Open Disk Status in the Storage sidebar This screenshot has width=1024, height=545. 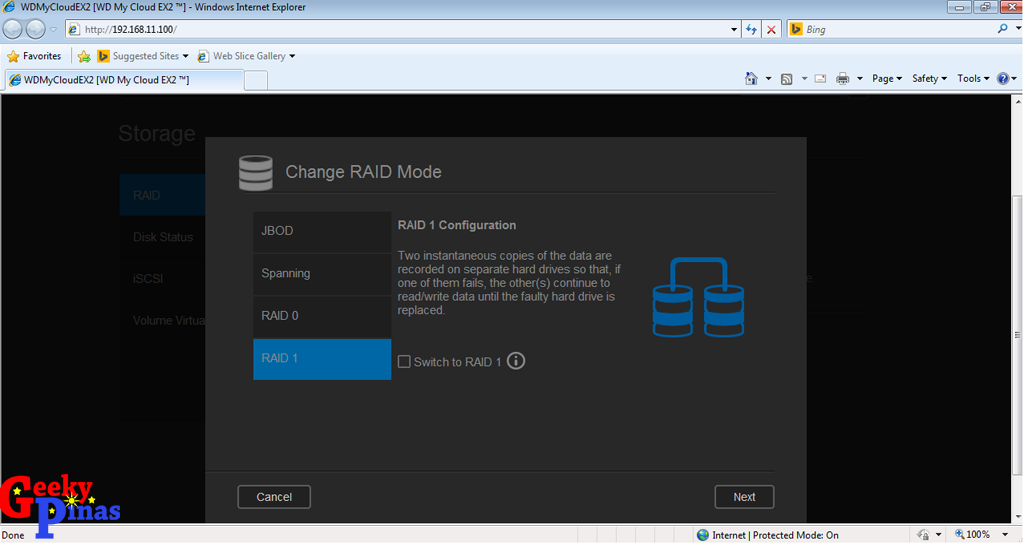pyautogui.click(x=162, y=237)
